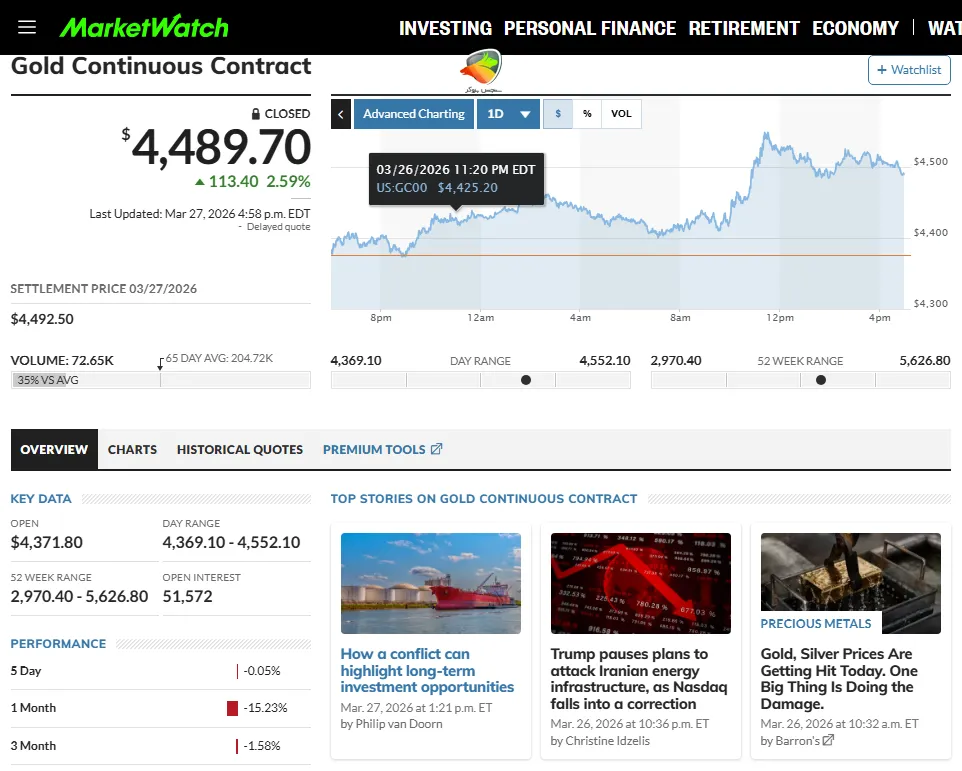Click the colorful broker logo above the chart

[x=482, y=71]
